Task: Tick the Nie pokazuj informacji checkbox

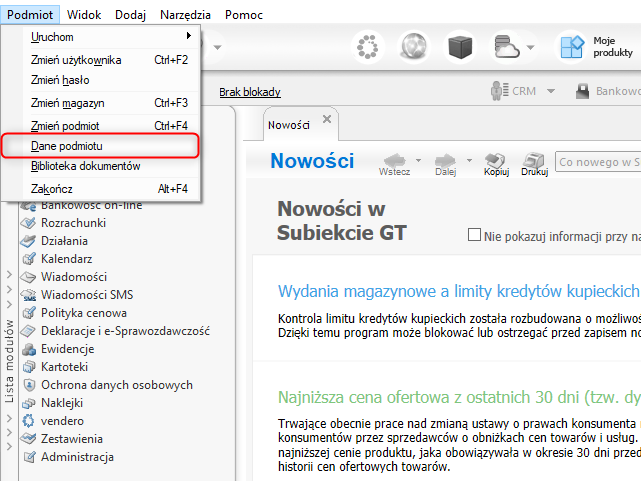Action: click(x=474, y=235)
